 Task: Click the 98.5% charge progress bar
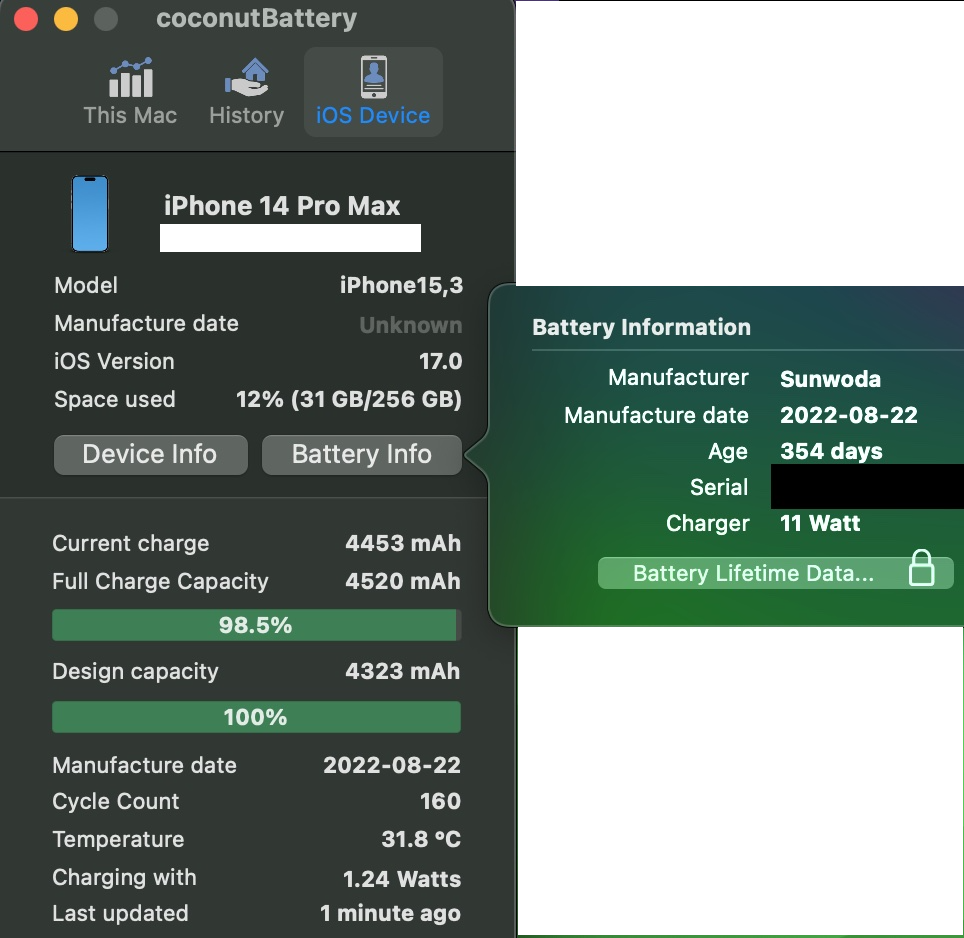256,625
